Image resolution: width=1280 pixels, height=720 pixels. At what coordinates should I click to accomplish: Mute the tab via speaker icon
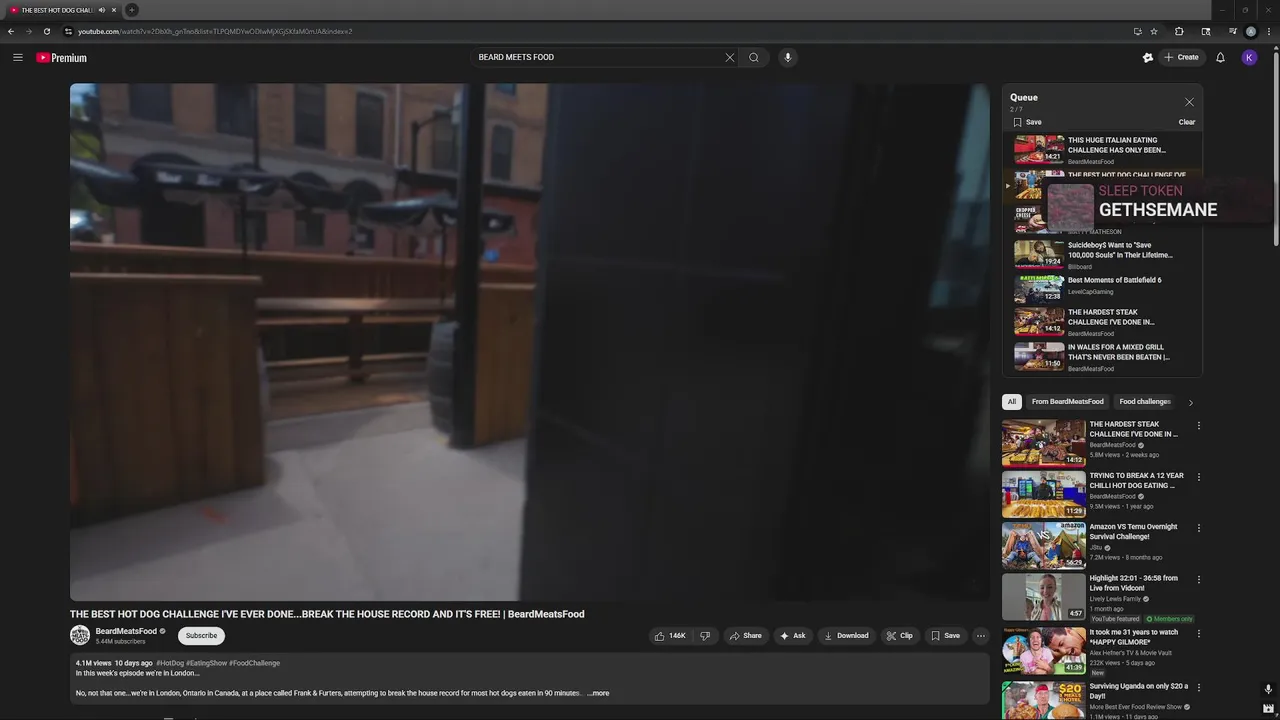coord(102,10)
